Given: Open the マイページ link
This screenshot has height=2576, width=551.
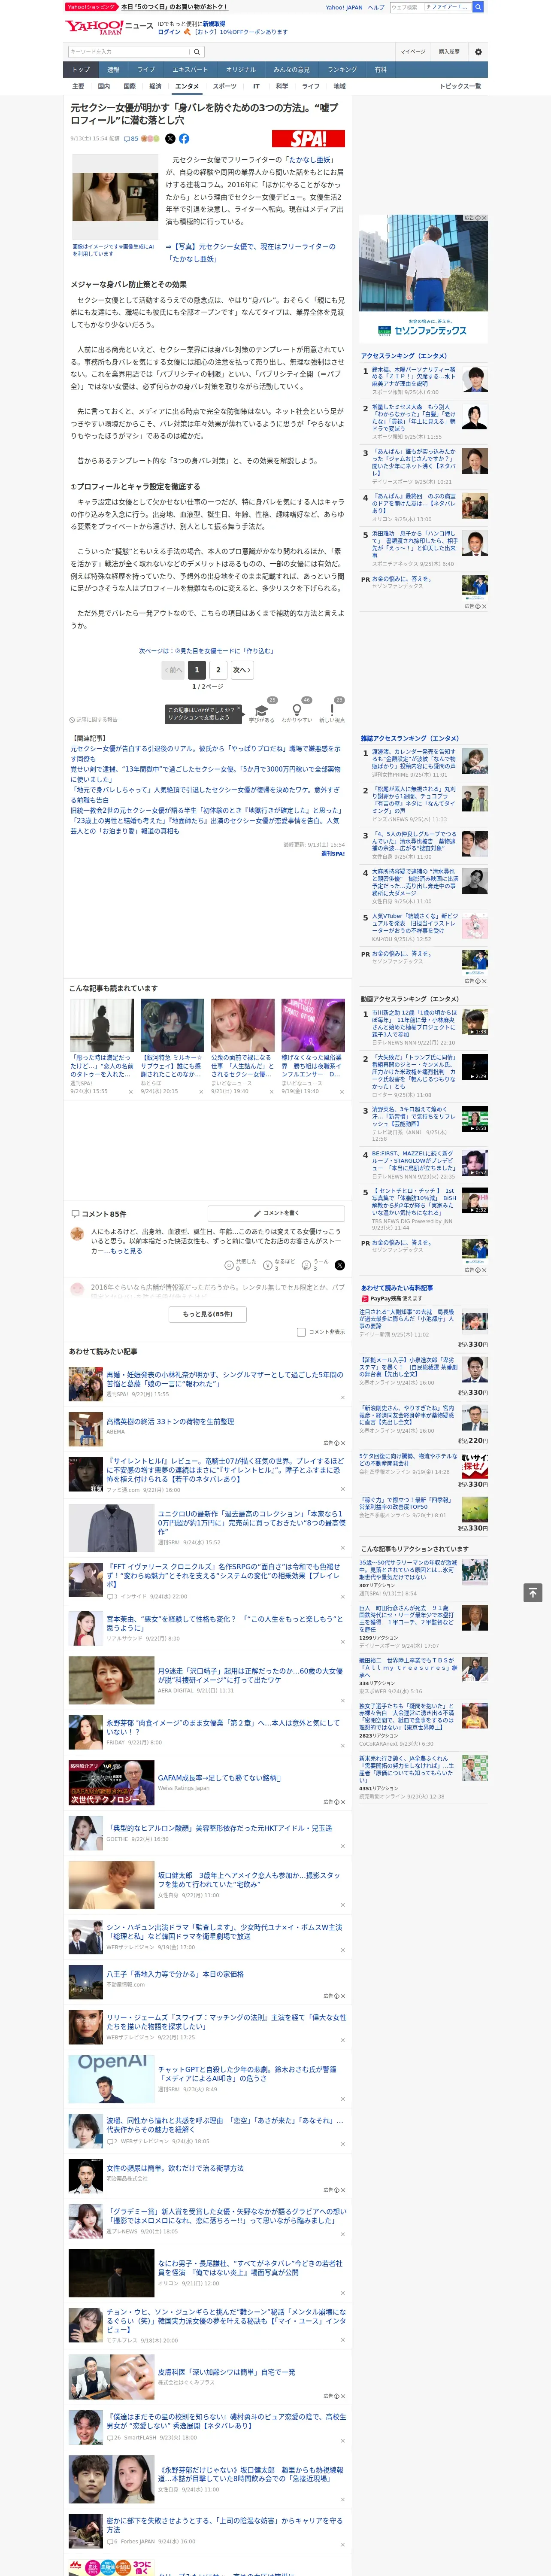Looking at the screenshot, I should click(413, 52).
